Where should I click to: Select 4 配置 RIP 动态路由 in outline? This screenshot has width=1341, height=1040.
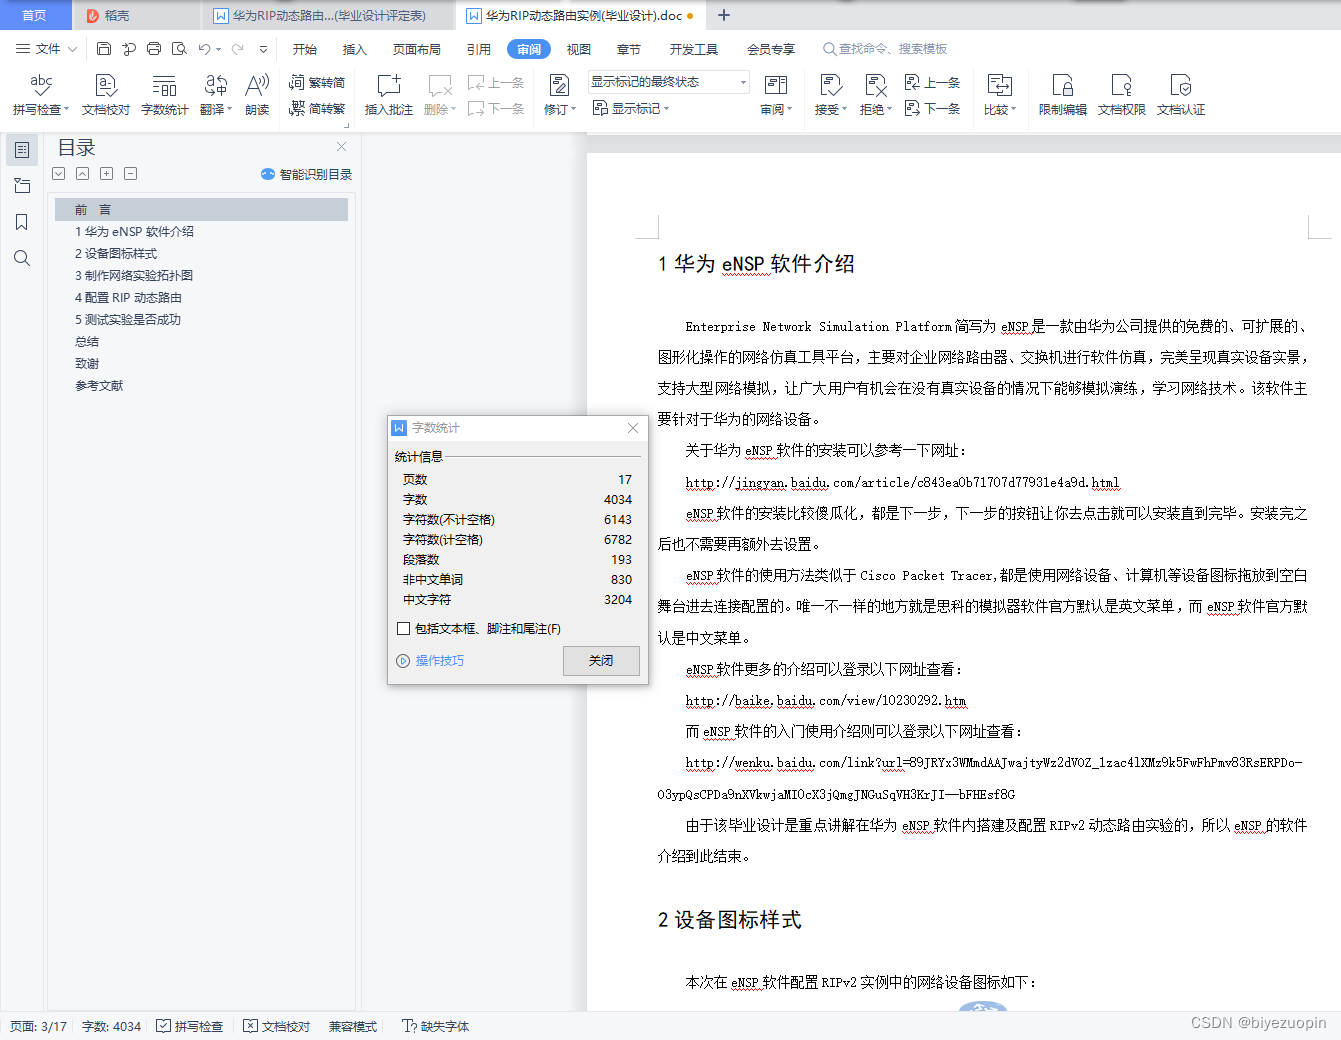tap(128, 297)
